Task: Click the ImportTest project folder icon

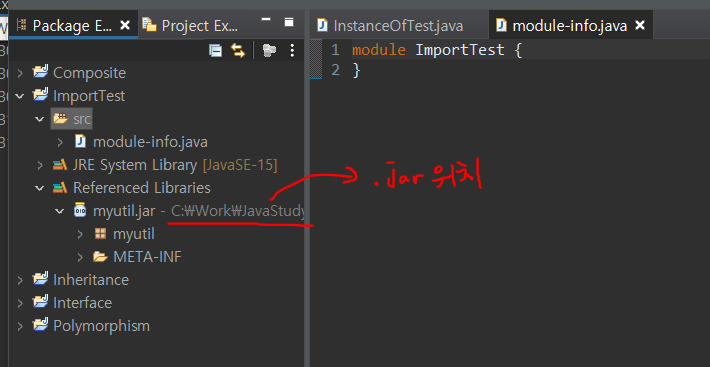Action: pyautogui.click(x=40, y=95)
